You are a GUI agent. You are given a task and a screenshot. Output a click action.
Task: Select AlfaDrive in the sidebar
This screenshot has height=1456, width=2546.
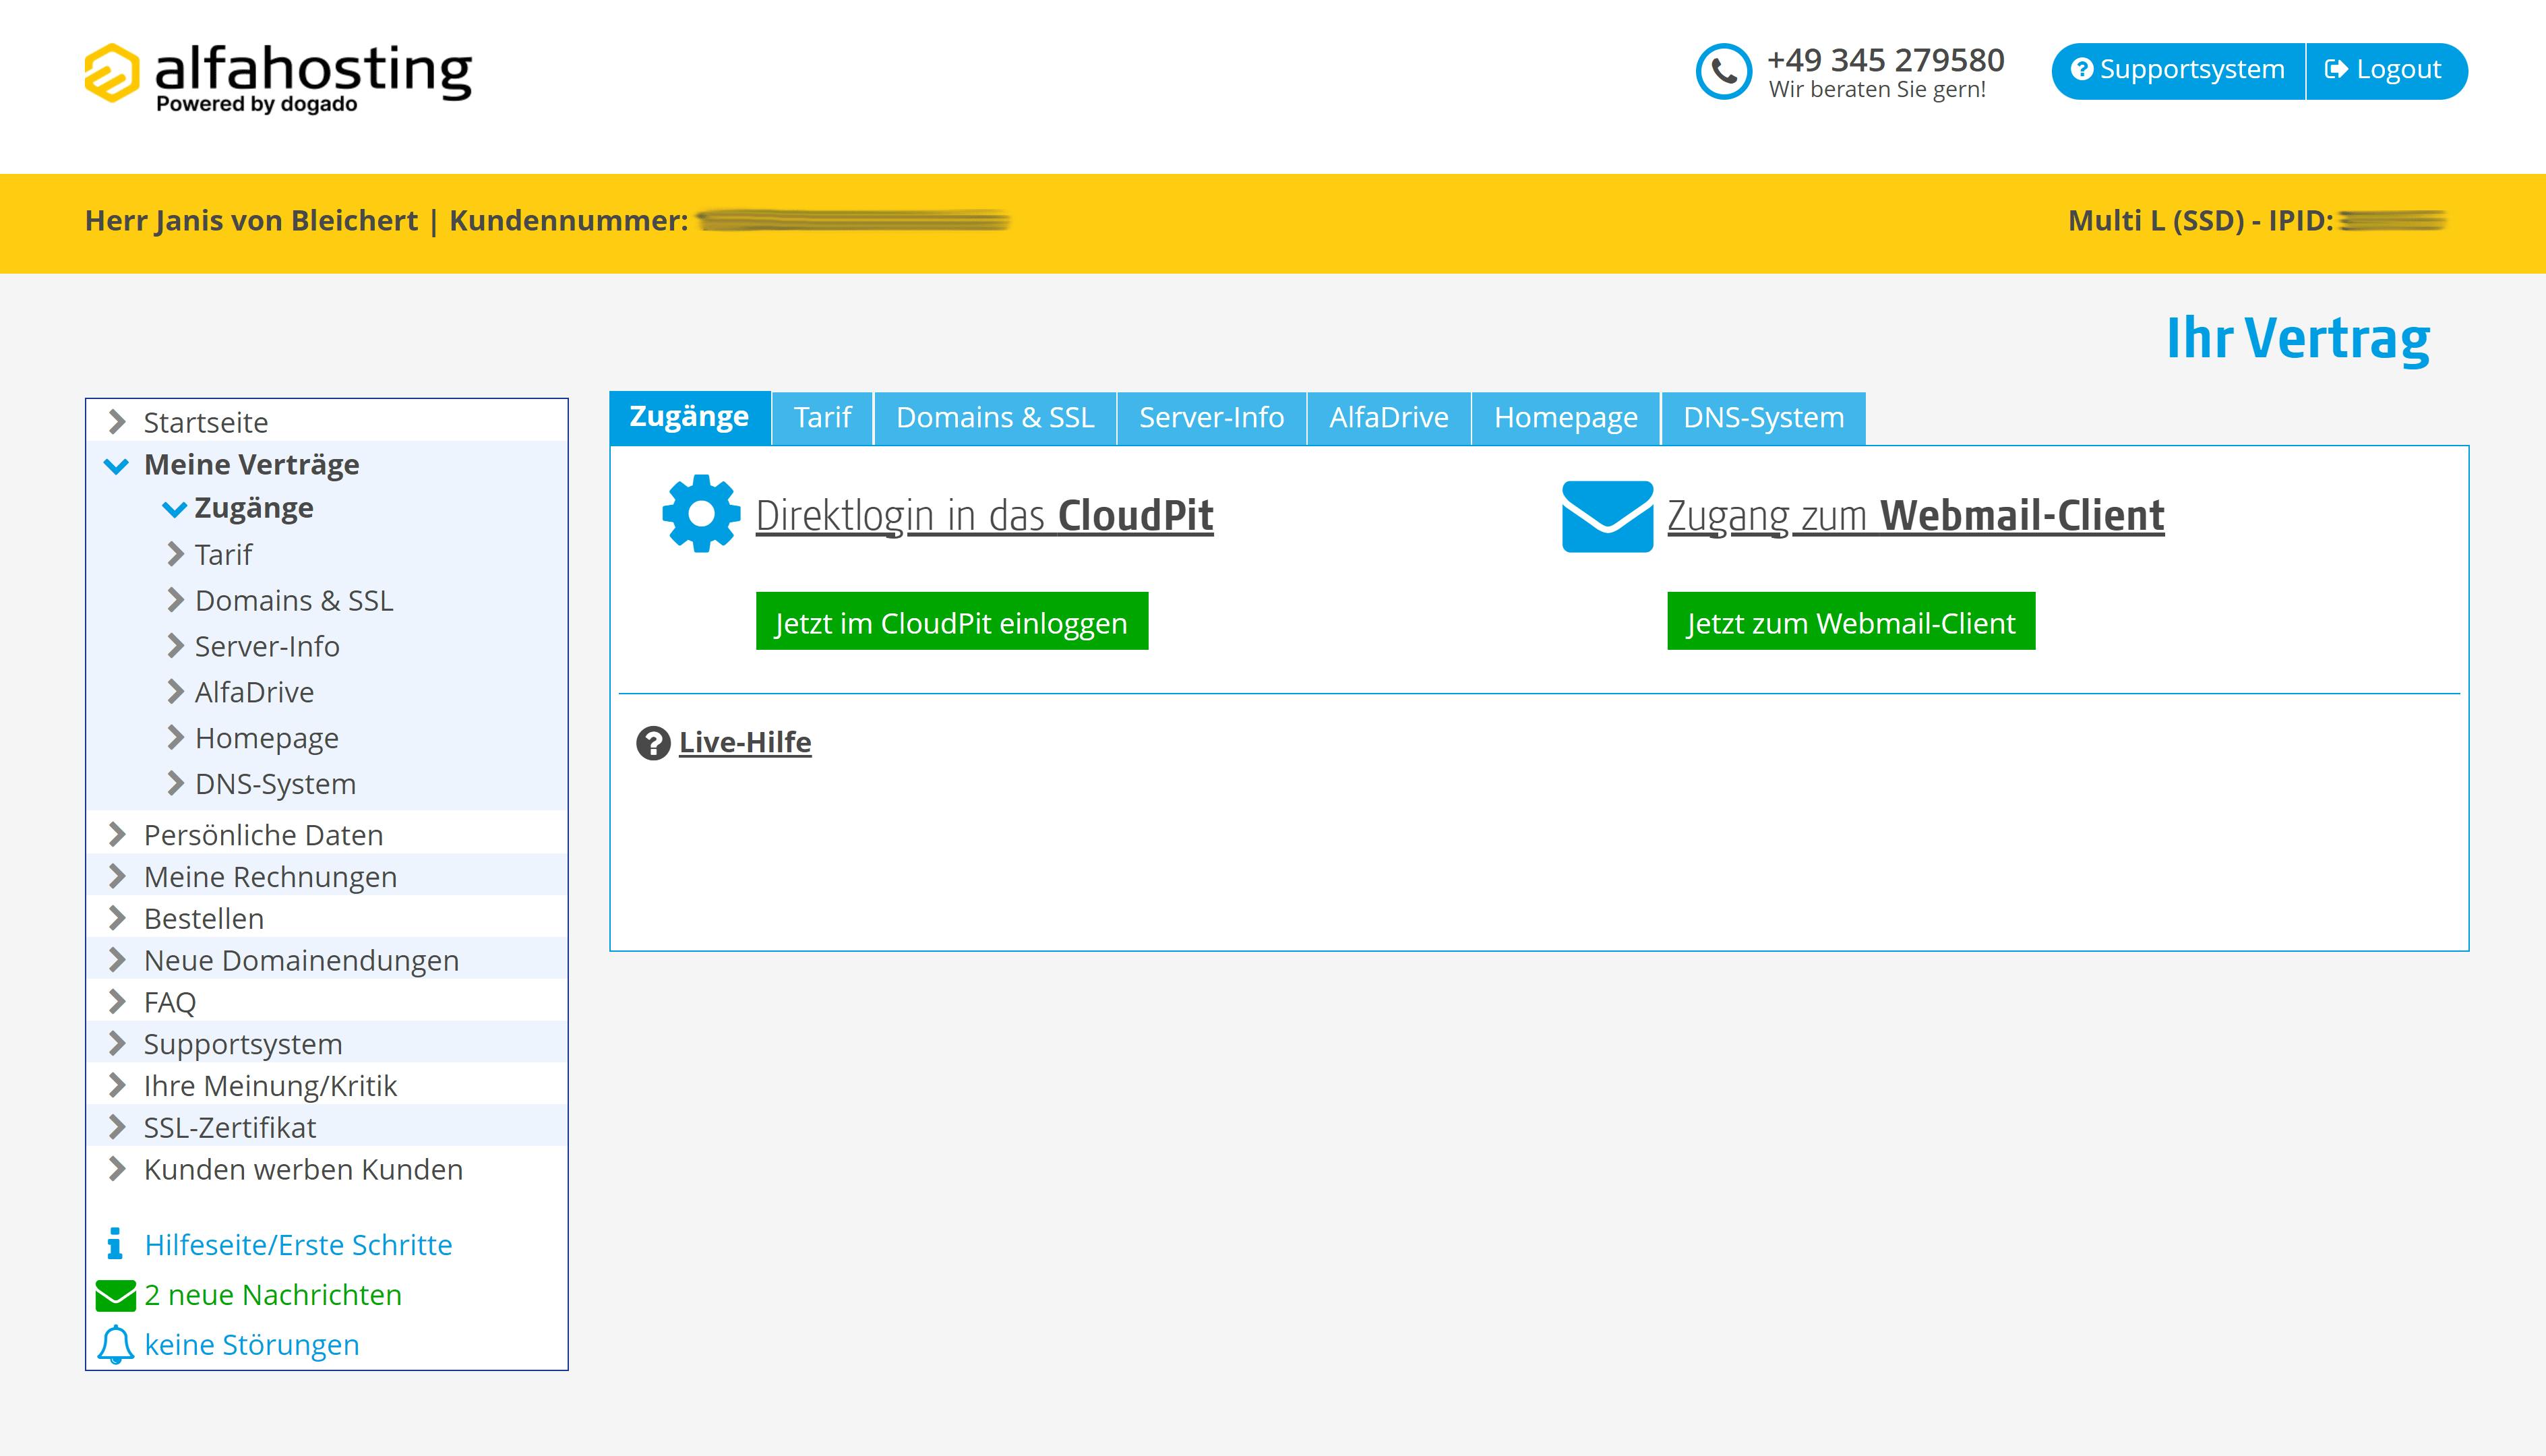(254, 692)
